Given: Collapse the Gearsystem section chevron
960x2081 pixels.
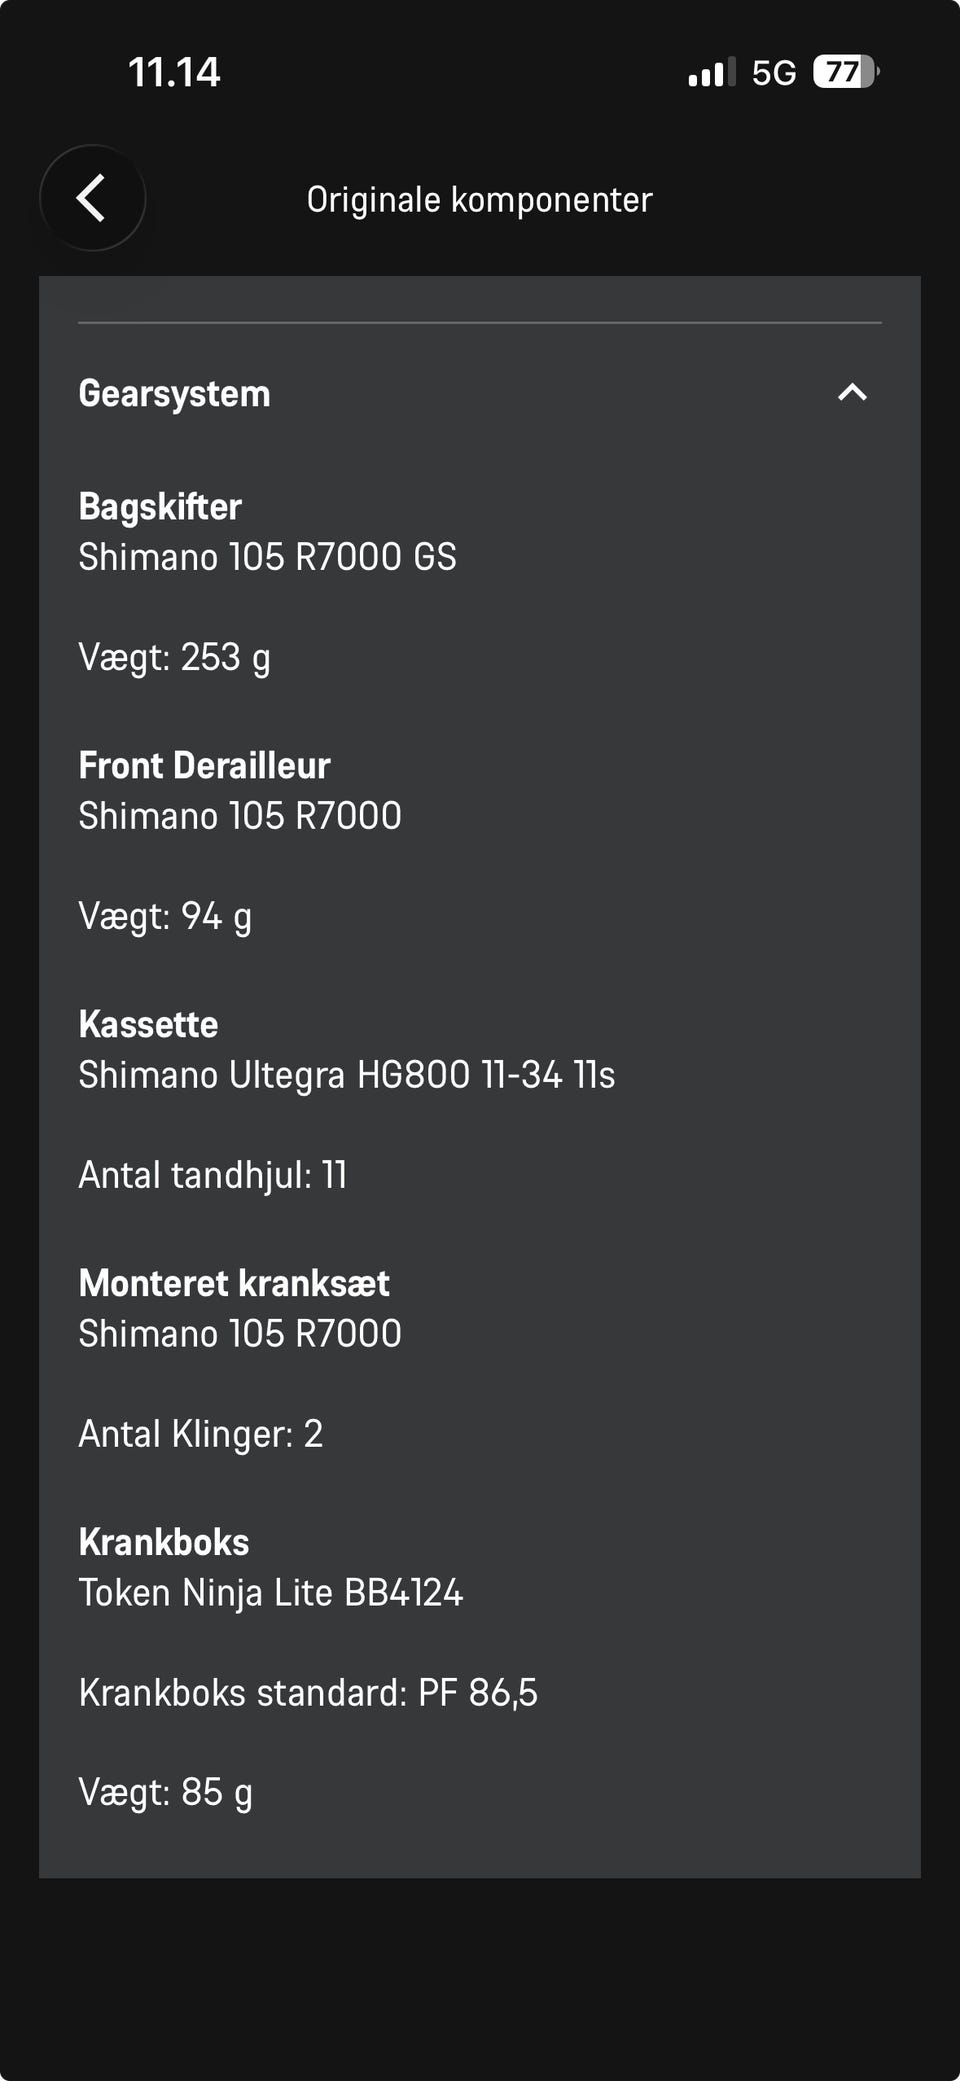Looking at the screenshot, I should [852, 392].
